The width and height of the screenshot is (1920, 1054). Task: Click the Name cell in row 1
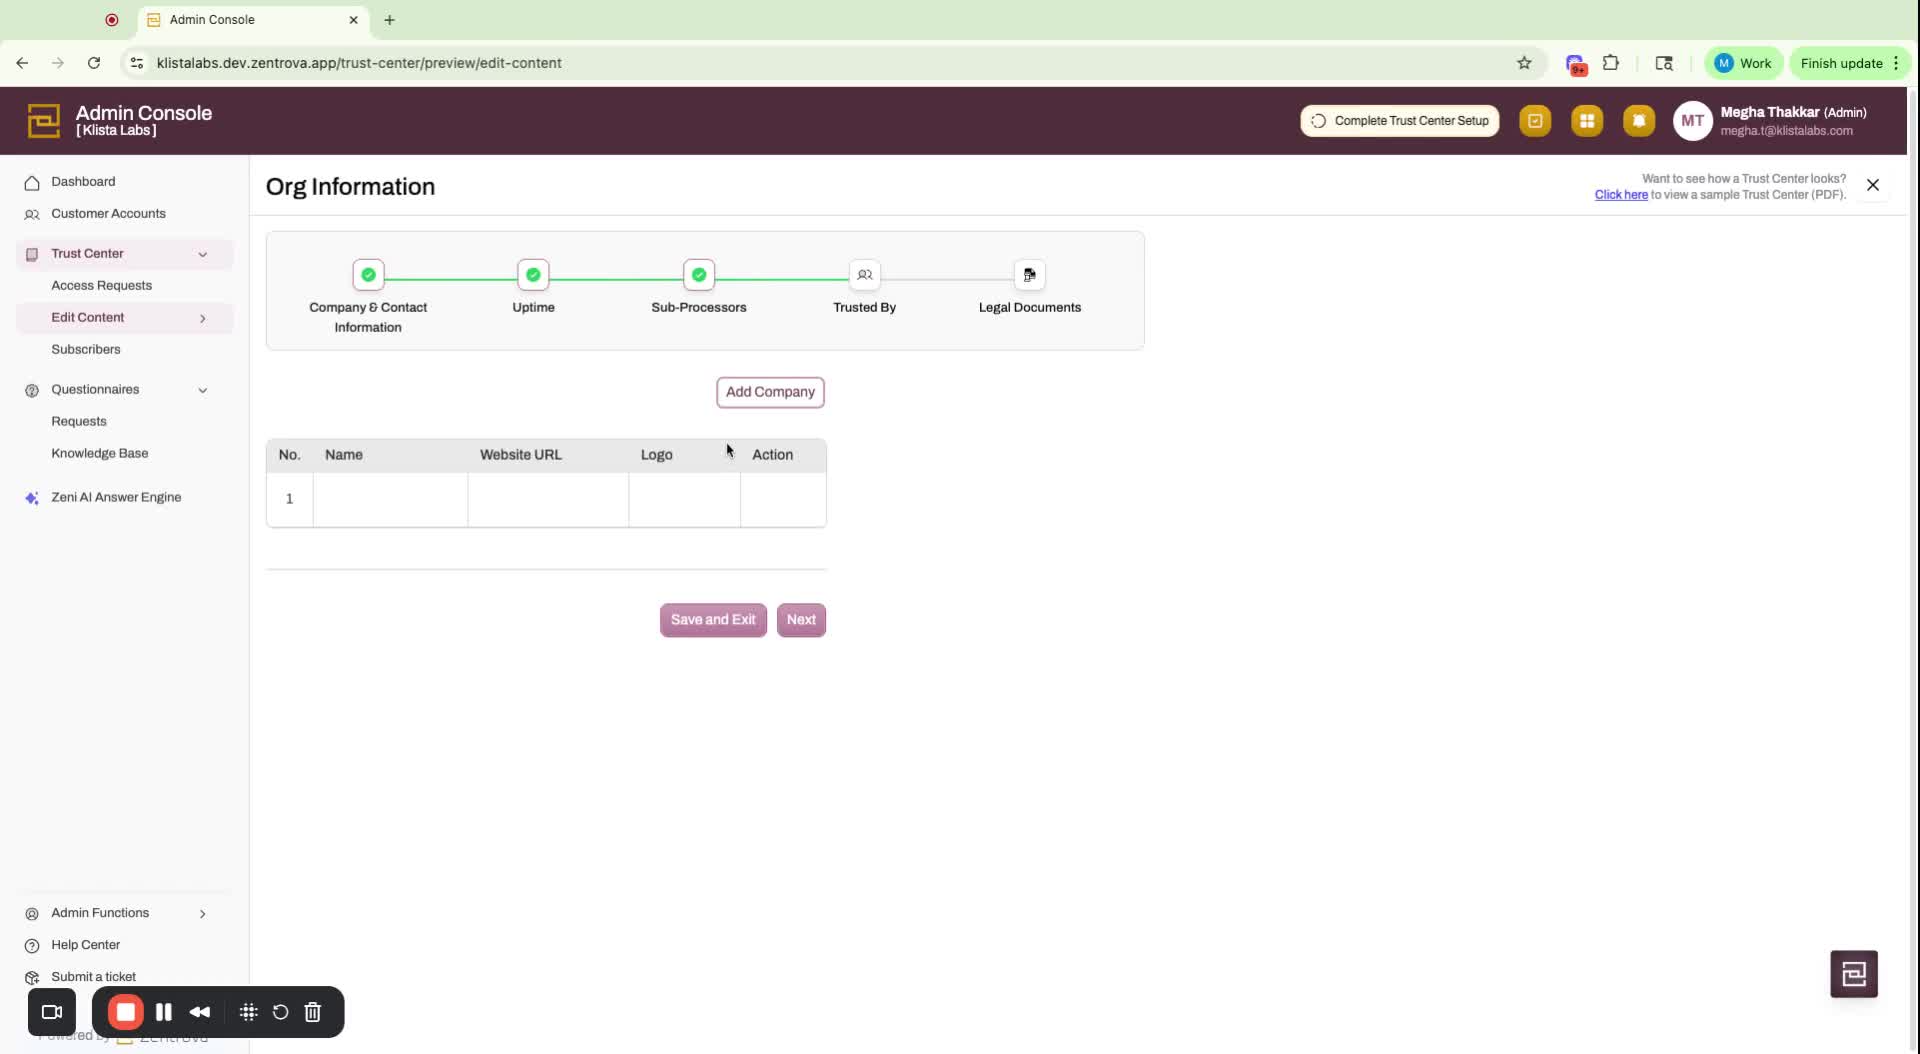[x=390, y=499]
